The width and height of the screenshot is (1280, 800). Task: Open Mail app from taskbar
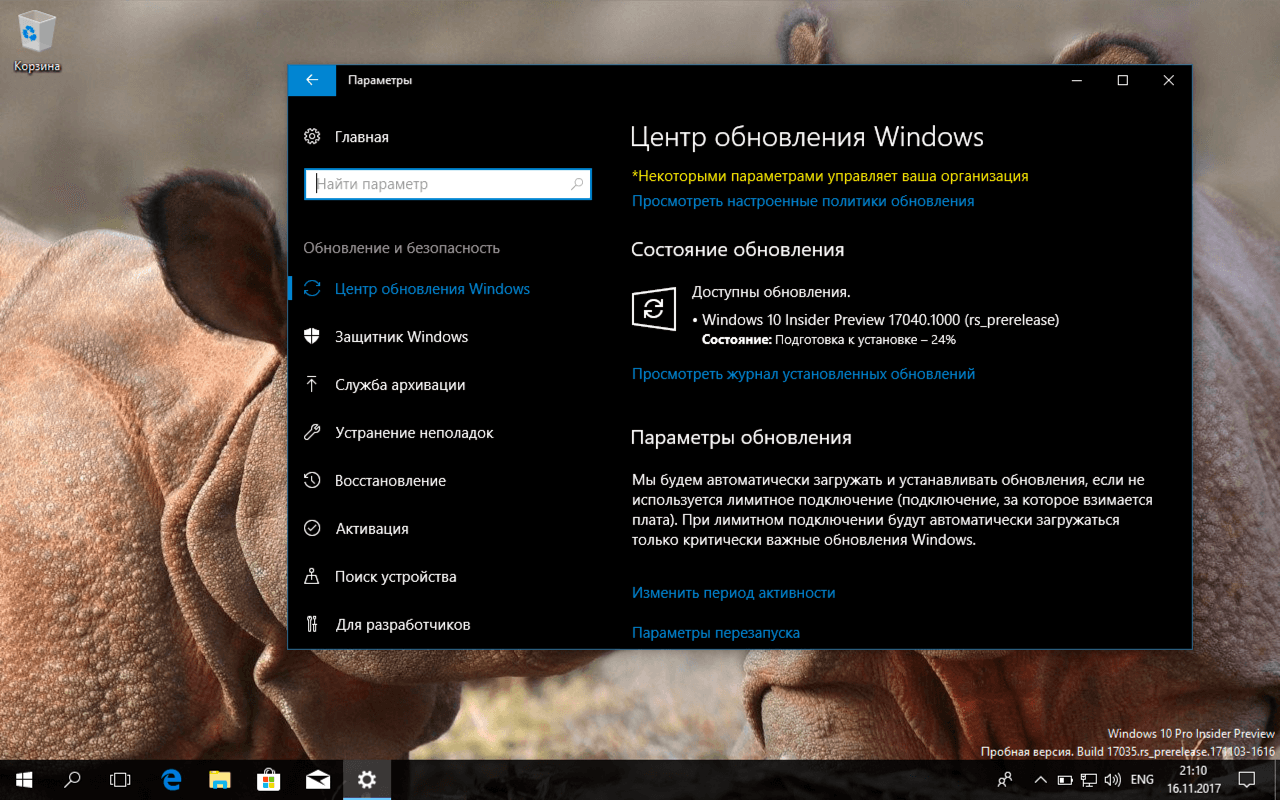coord(318,780)
